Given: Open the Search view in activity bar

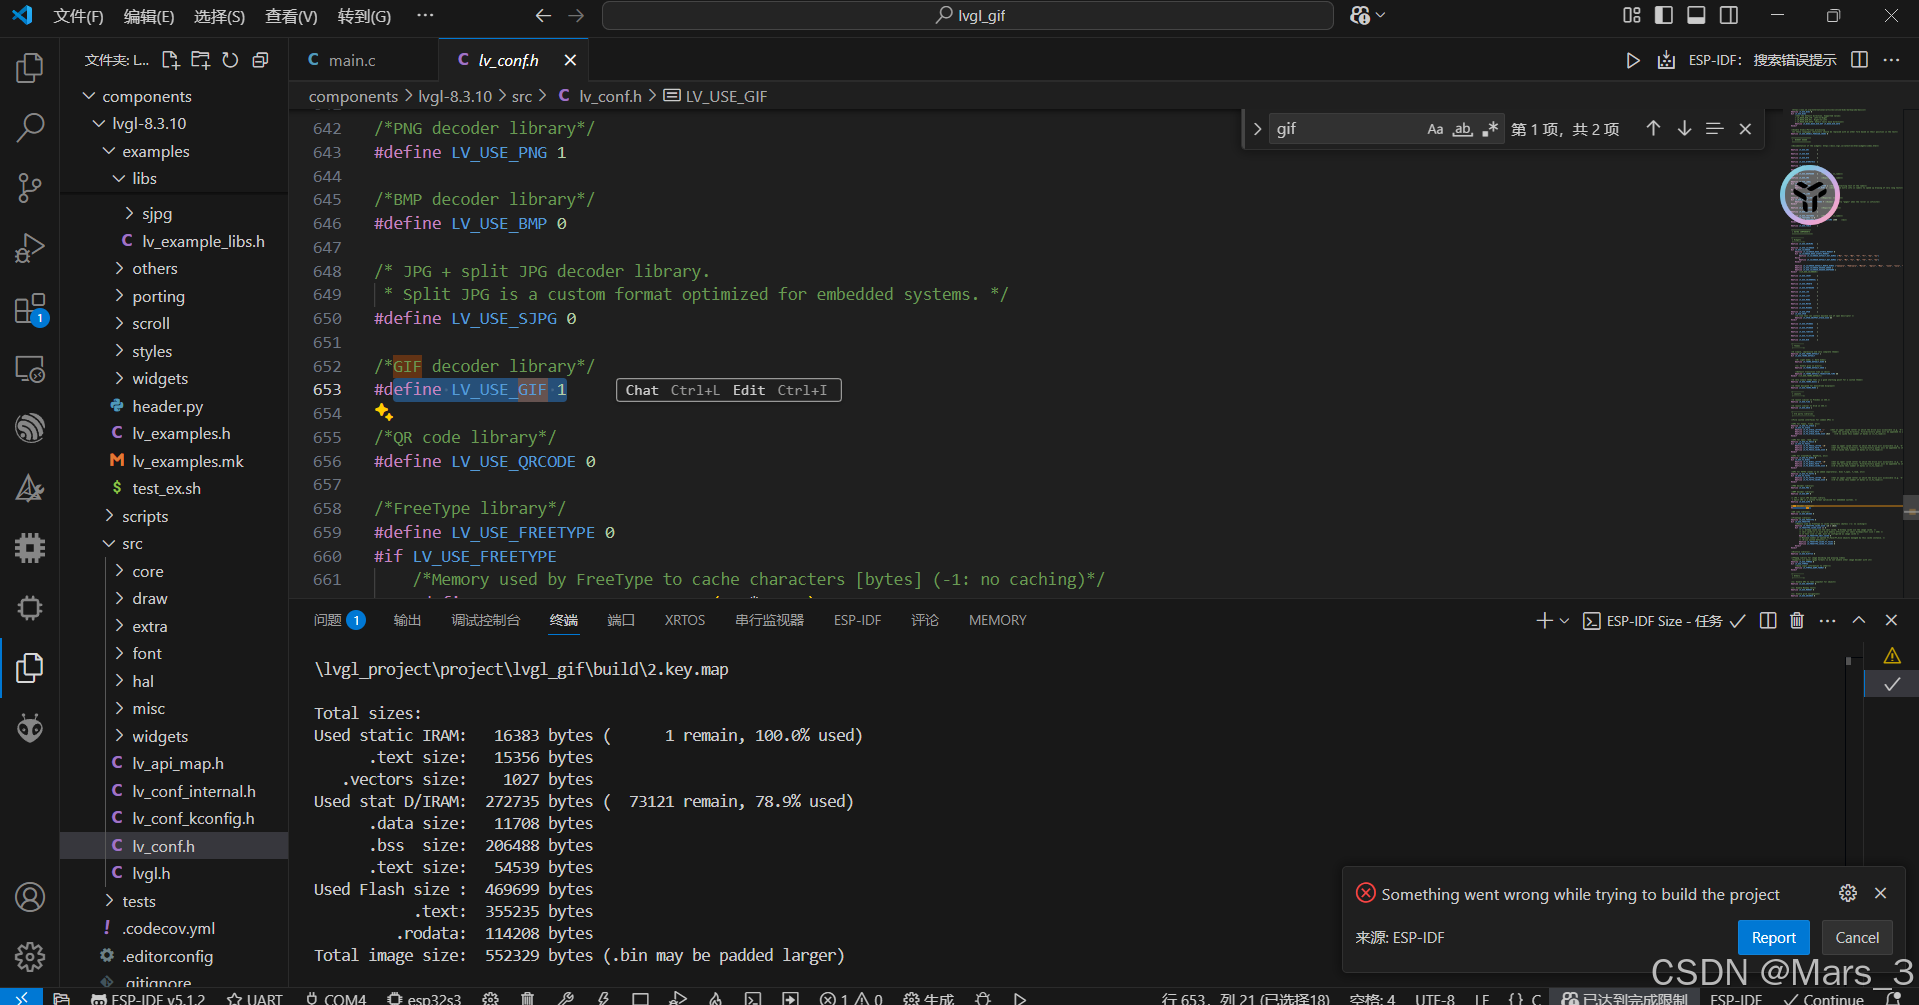Looking at the screenshot, I should (30, 128).
